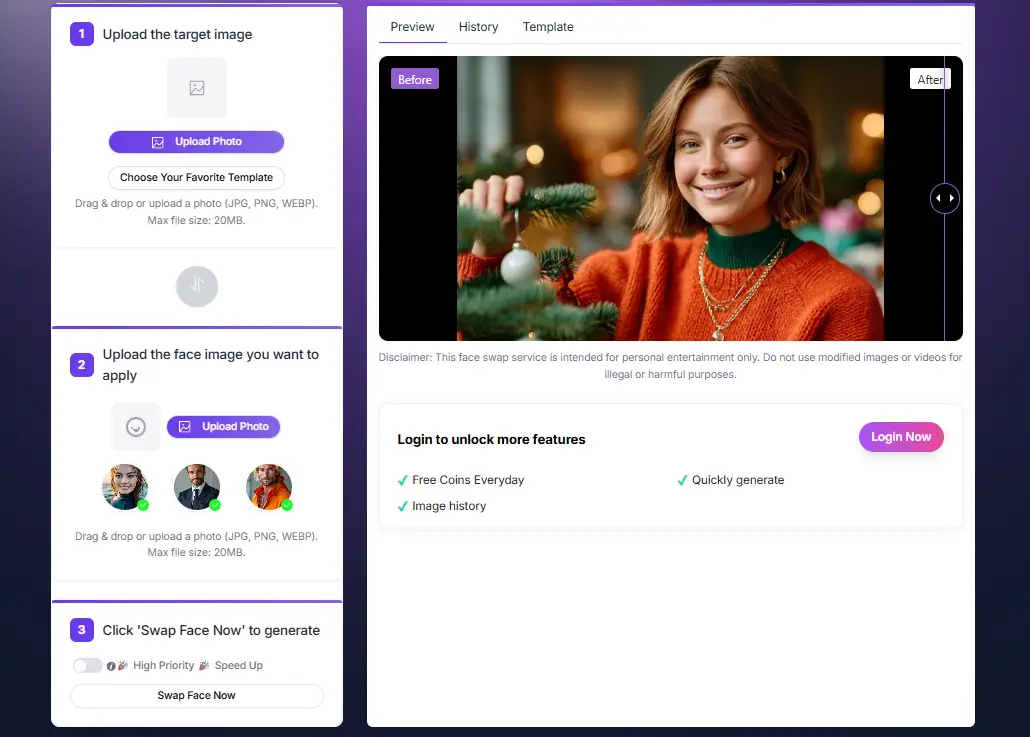The image size is (1030, 737).
Task: Select the sample face of woman in teal
Action: point(125,487)
